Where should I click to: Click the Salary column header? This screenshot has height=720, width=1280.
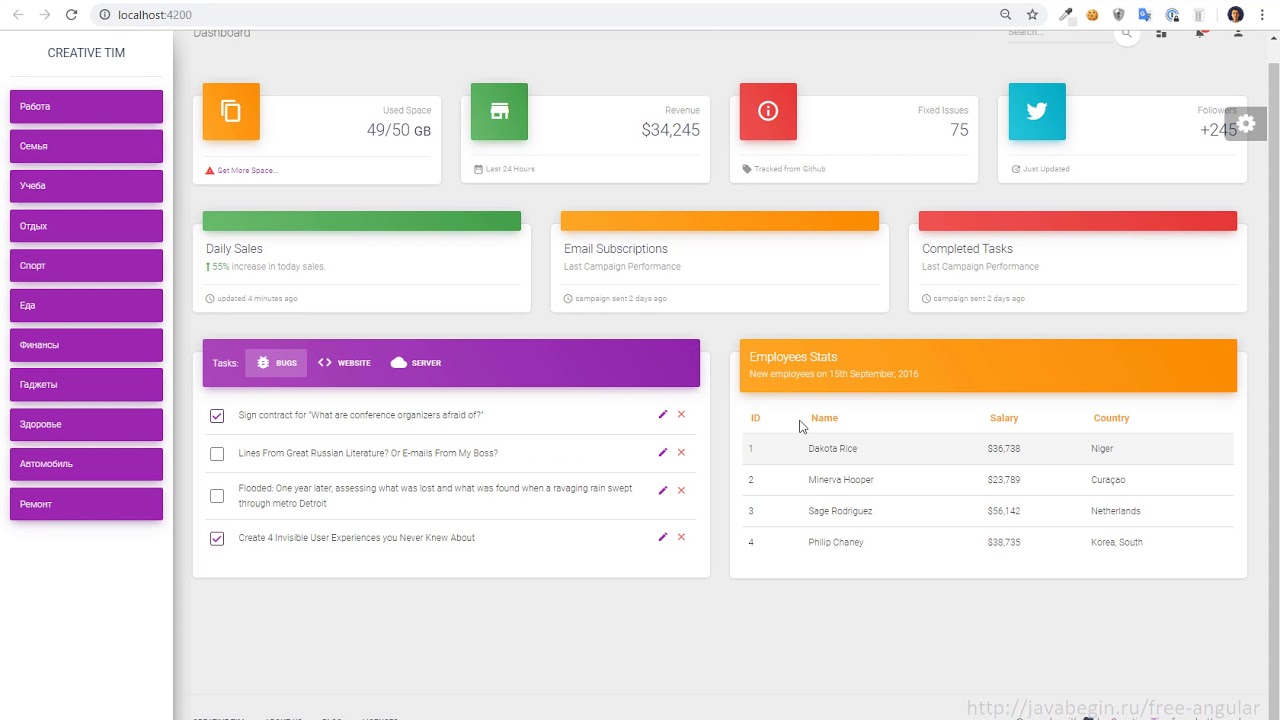pos(1004,418)
